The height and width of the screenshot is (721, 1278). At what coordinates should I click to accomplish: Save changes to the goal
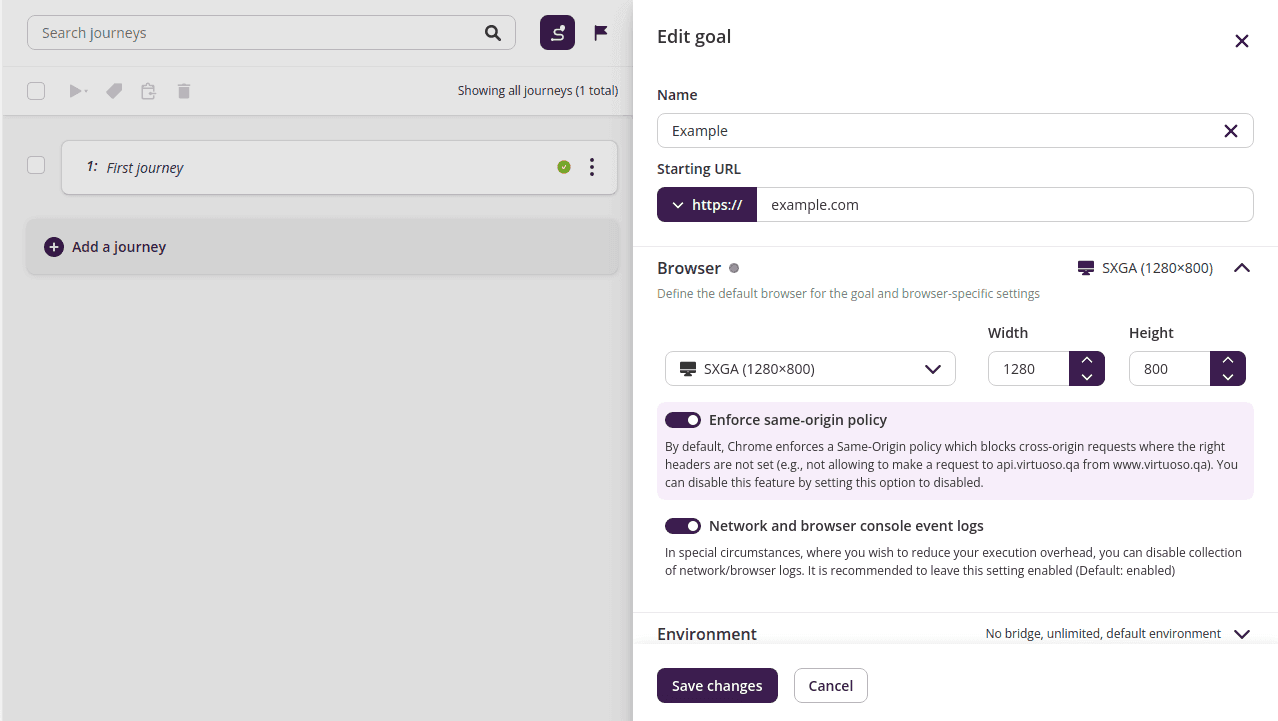[x=717, y=685]
